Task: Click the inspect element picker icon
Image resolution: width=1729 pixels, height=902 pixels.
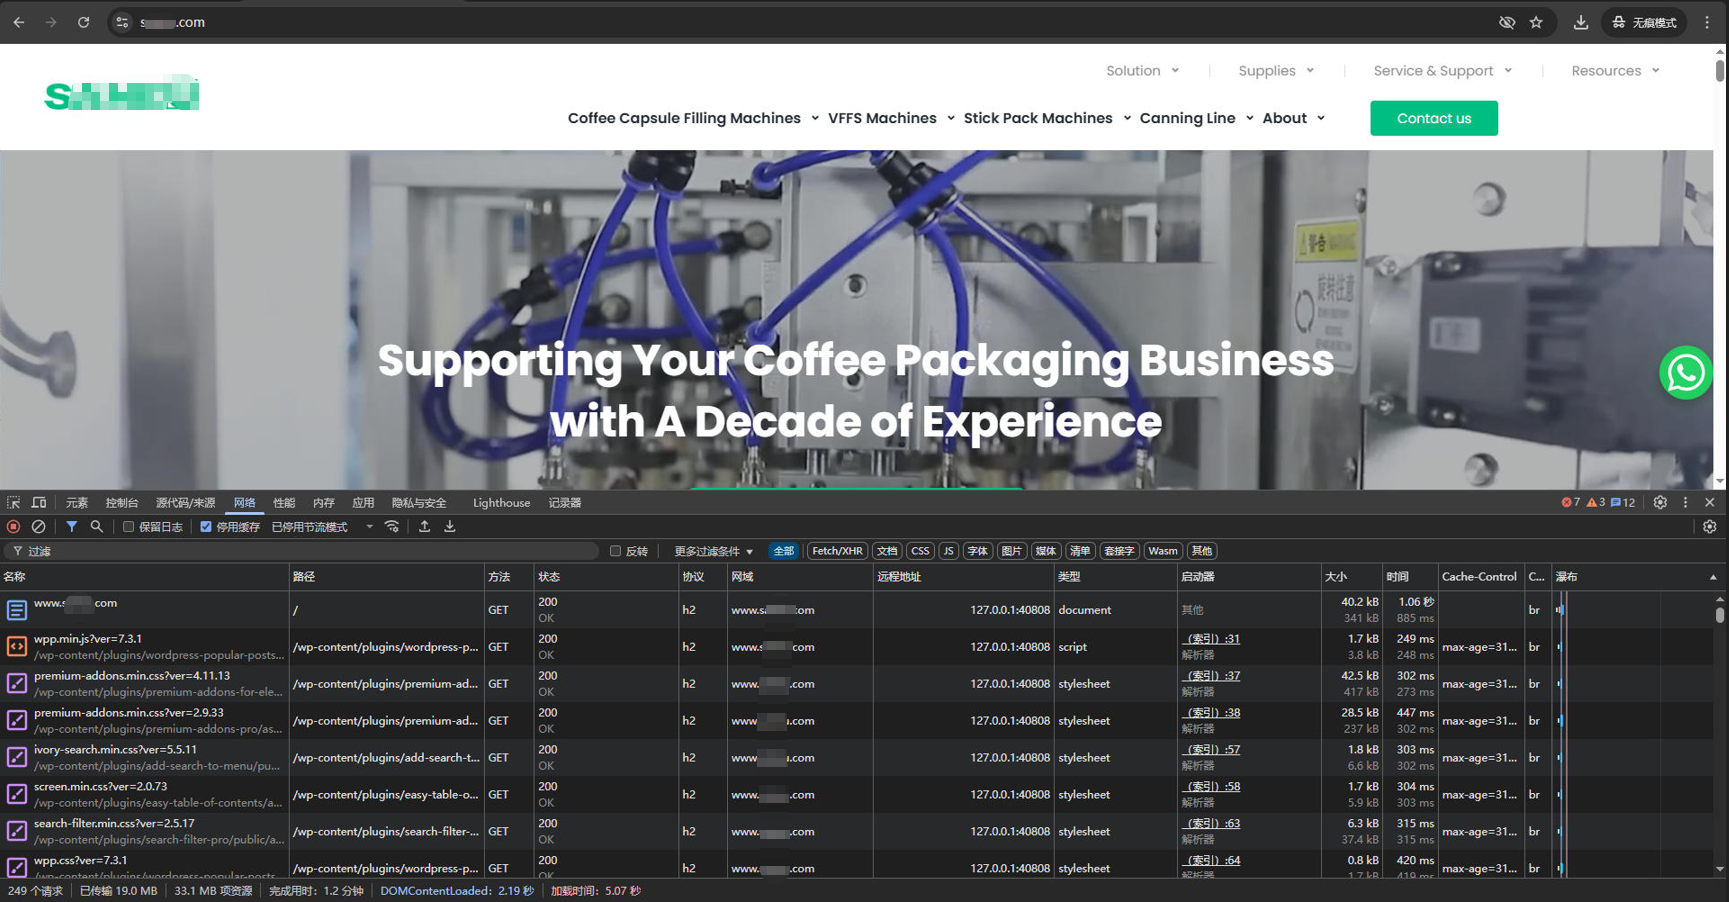Action: tap(13, 503)
